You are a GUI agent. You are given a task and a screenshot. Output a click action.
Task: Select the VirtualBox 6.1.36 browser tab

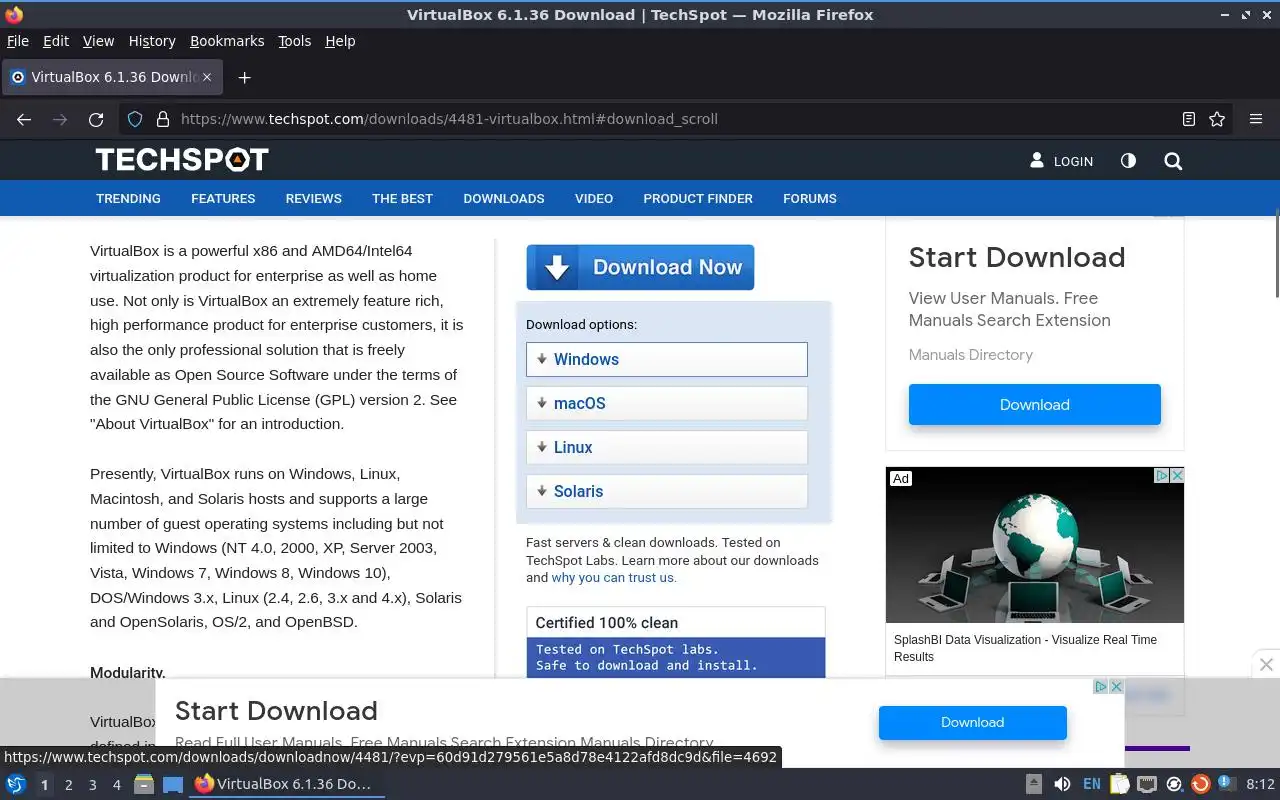click(112, 77)
